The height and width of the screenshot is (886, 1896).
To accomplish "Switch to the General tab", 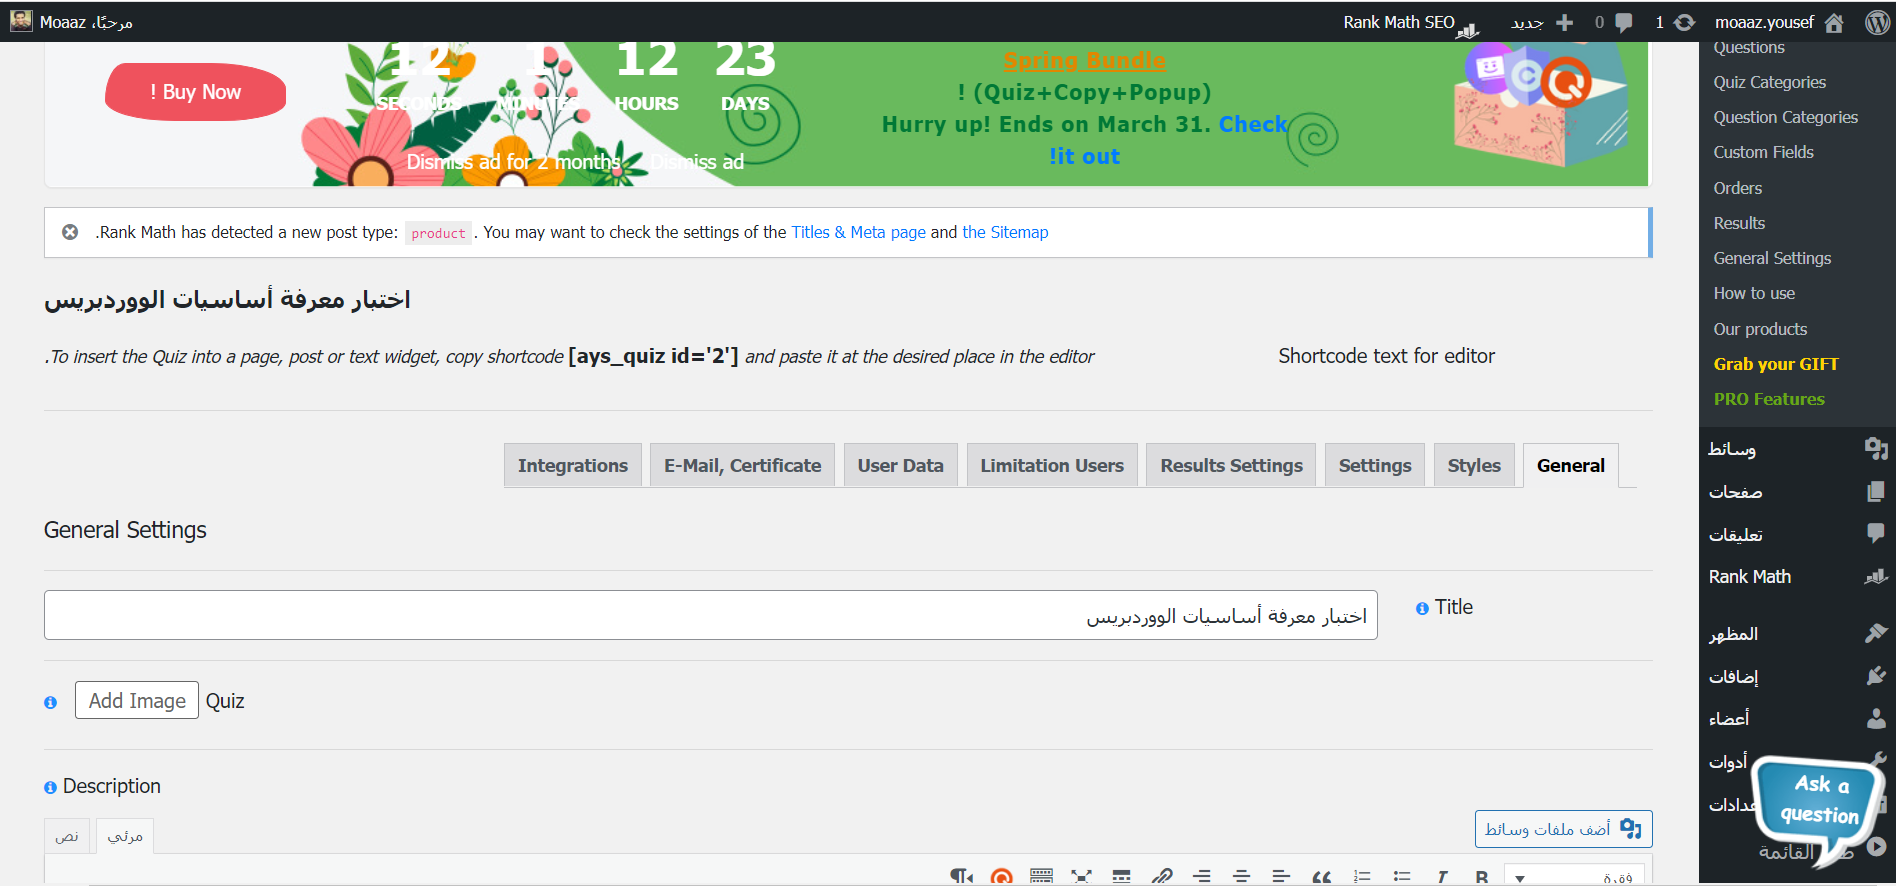I will pos(1571,465).
